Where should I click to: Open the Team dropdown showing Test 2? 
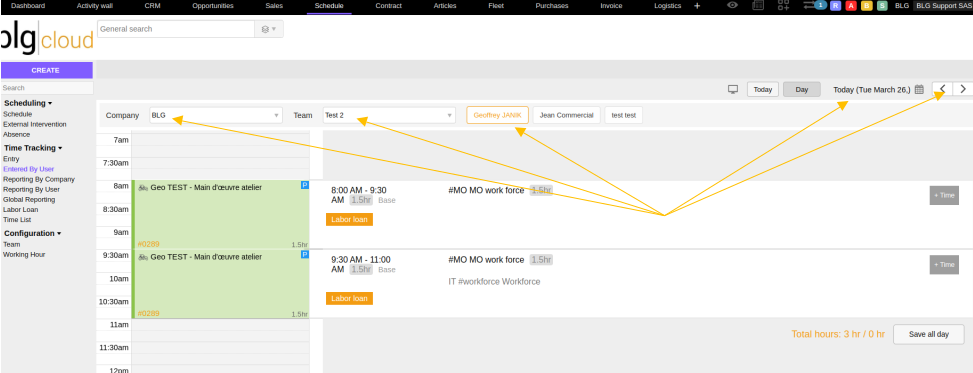389,115
